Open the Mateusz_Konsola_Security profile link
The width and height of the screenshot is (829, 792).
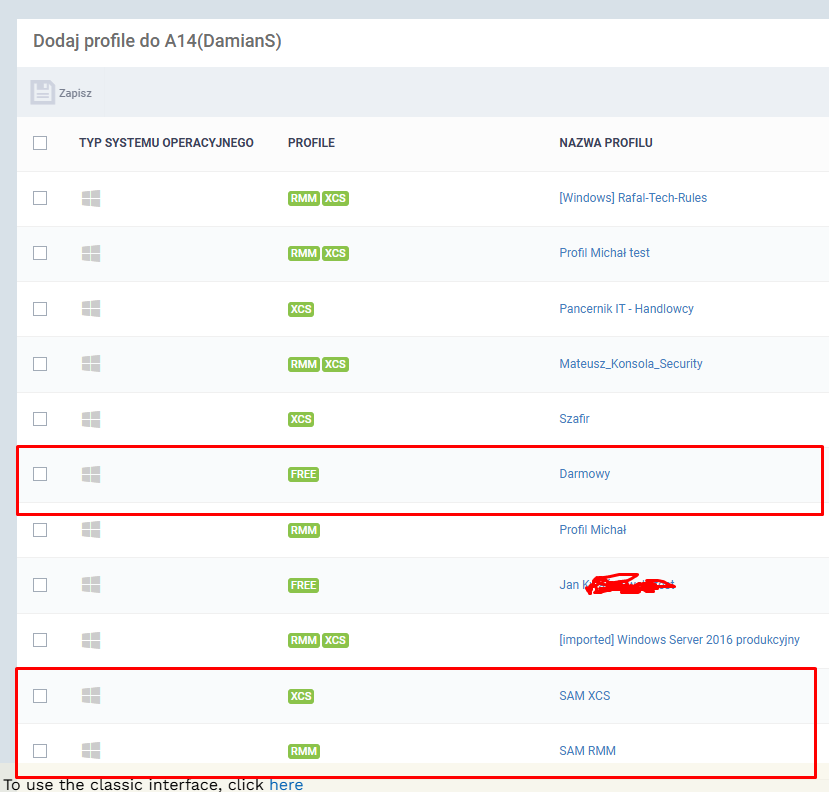(630, 364)
